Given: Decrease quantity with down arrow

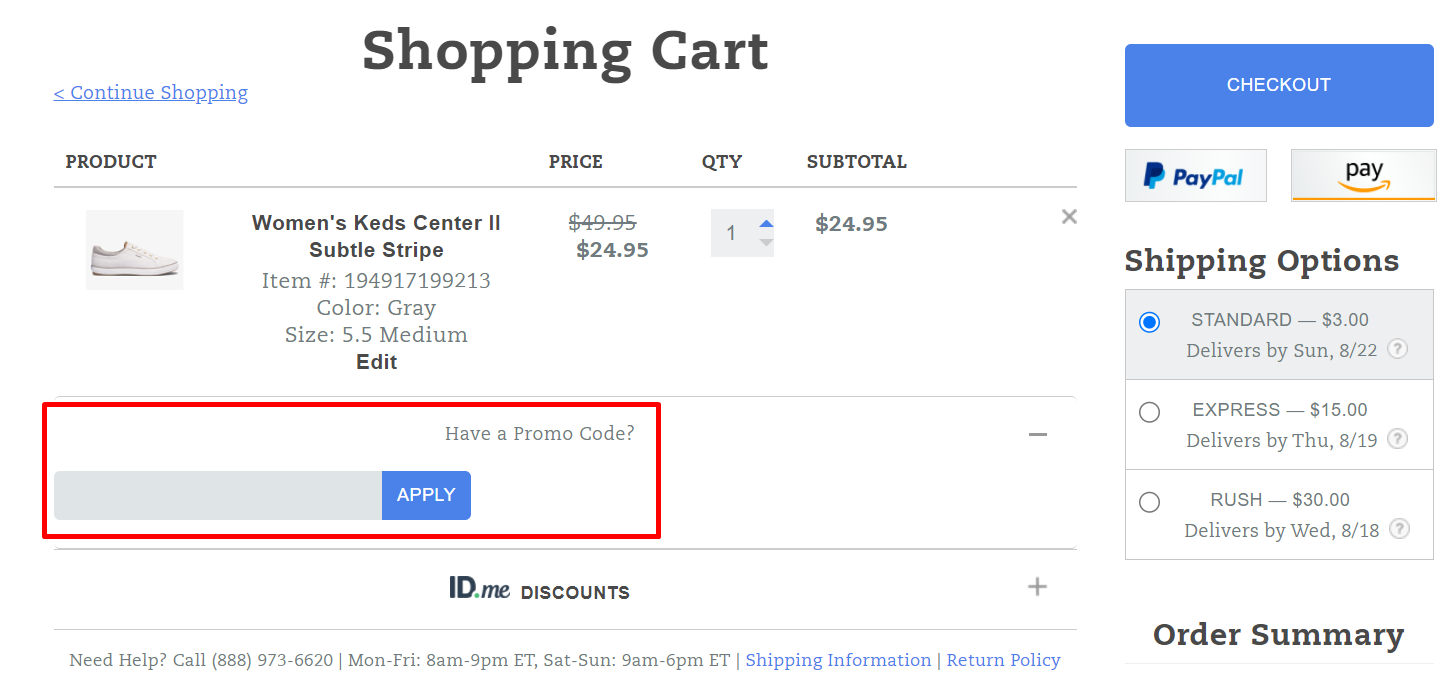Looking at the screenshot, I should pos(766,243).
